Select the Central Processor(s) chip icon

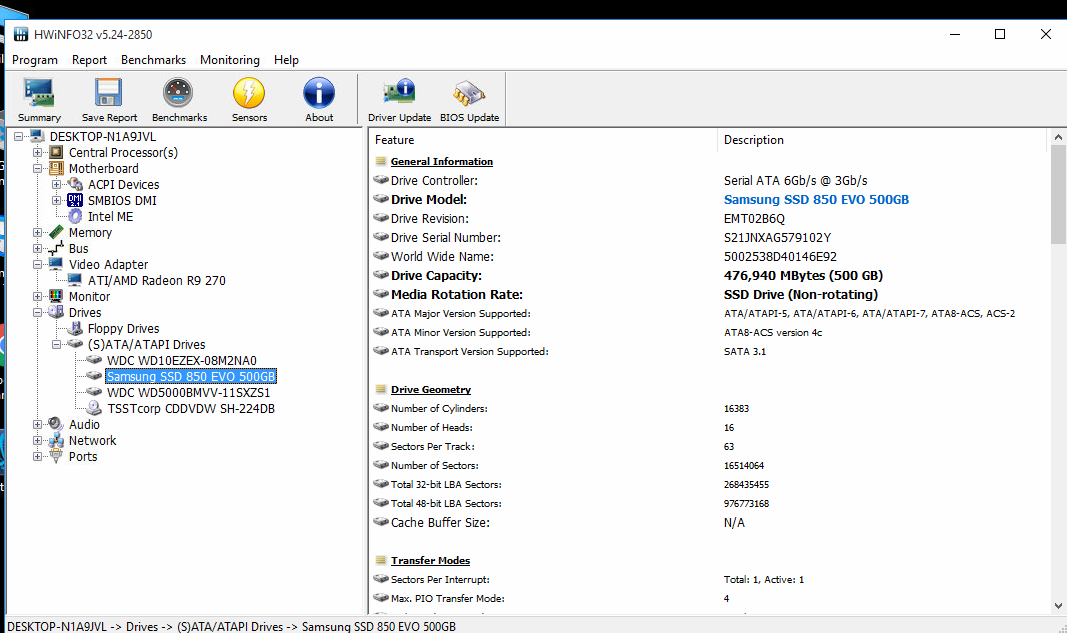point(56,152)
